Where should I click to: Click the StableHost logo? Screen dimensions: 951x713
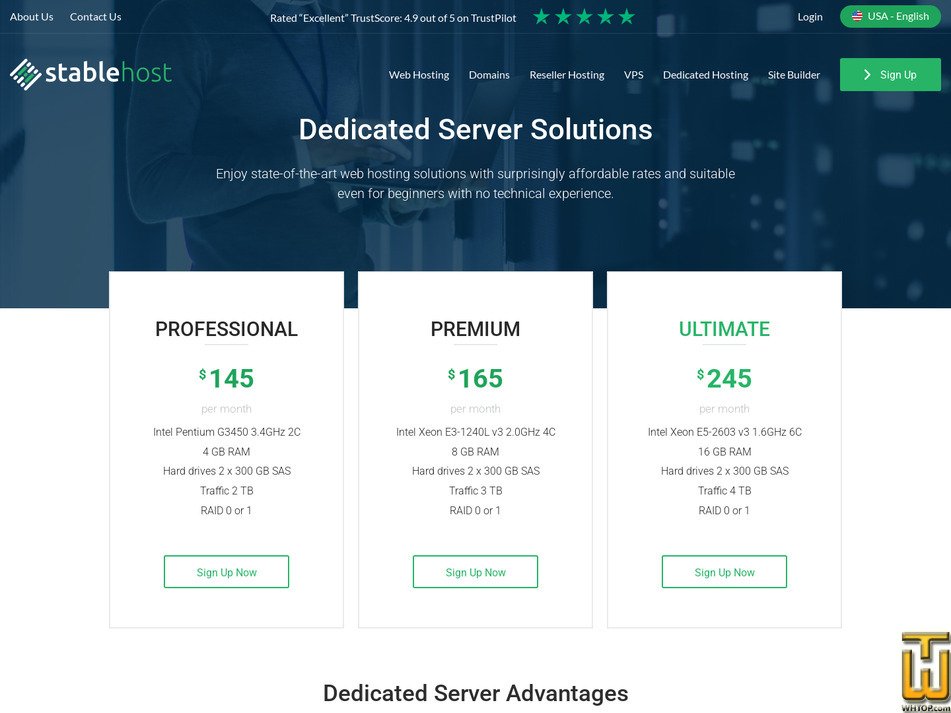coord(91,74)
